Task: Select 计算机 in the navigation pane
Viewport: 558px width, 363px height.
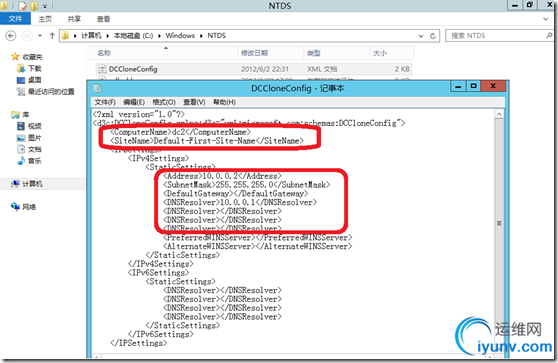Action: (32, 184)
